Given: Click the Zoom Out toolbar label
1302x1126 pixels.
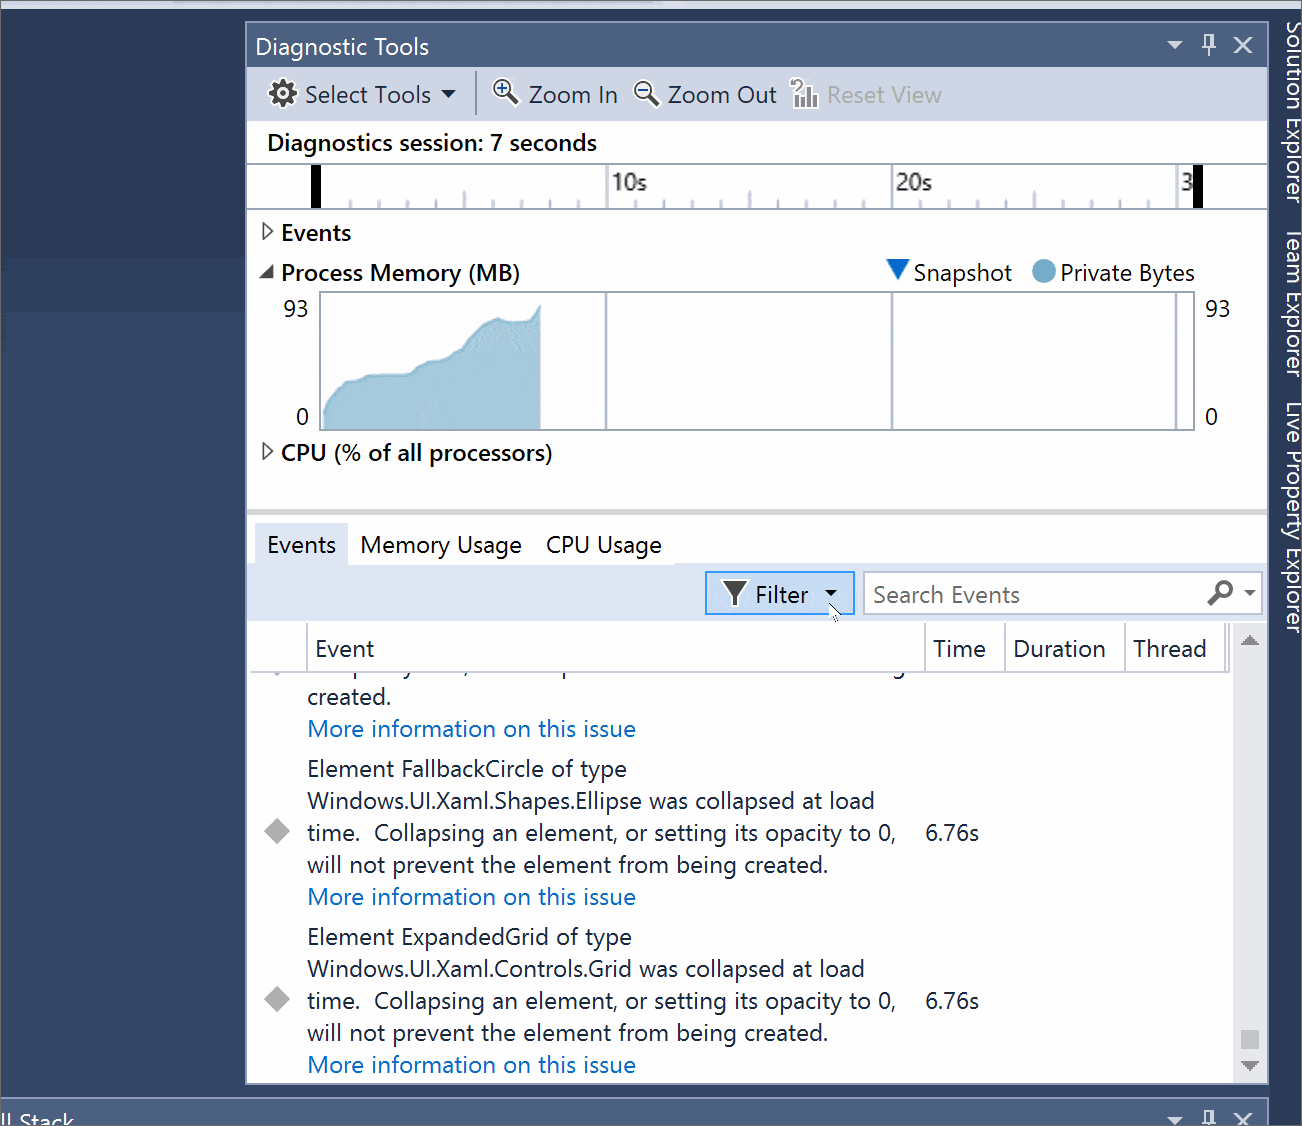Looking at the screenshot, I should tap(722, 95).
